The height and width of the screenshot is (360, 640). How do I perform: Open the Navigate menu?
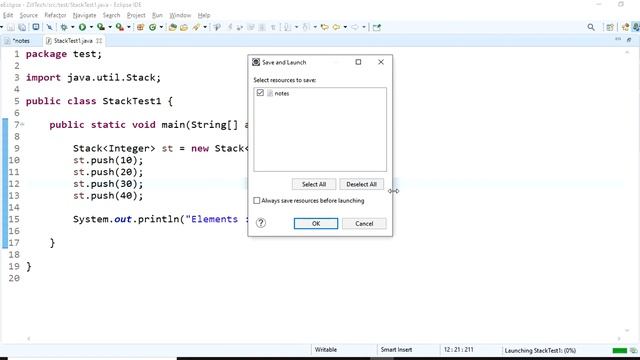pyautogui.click(x=84, y=15)
